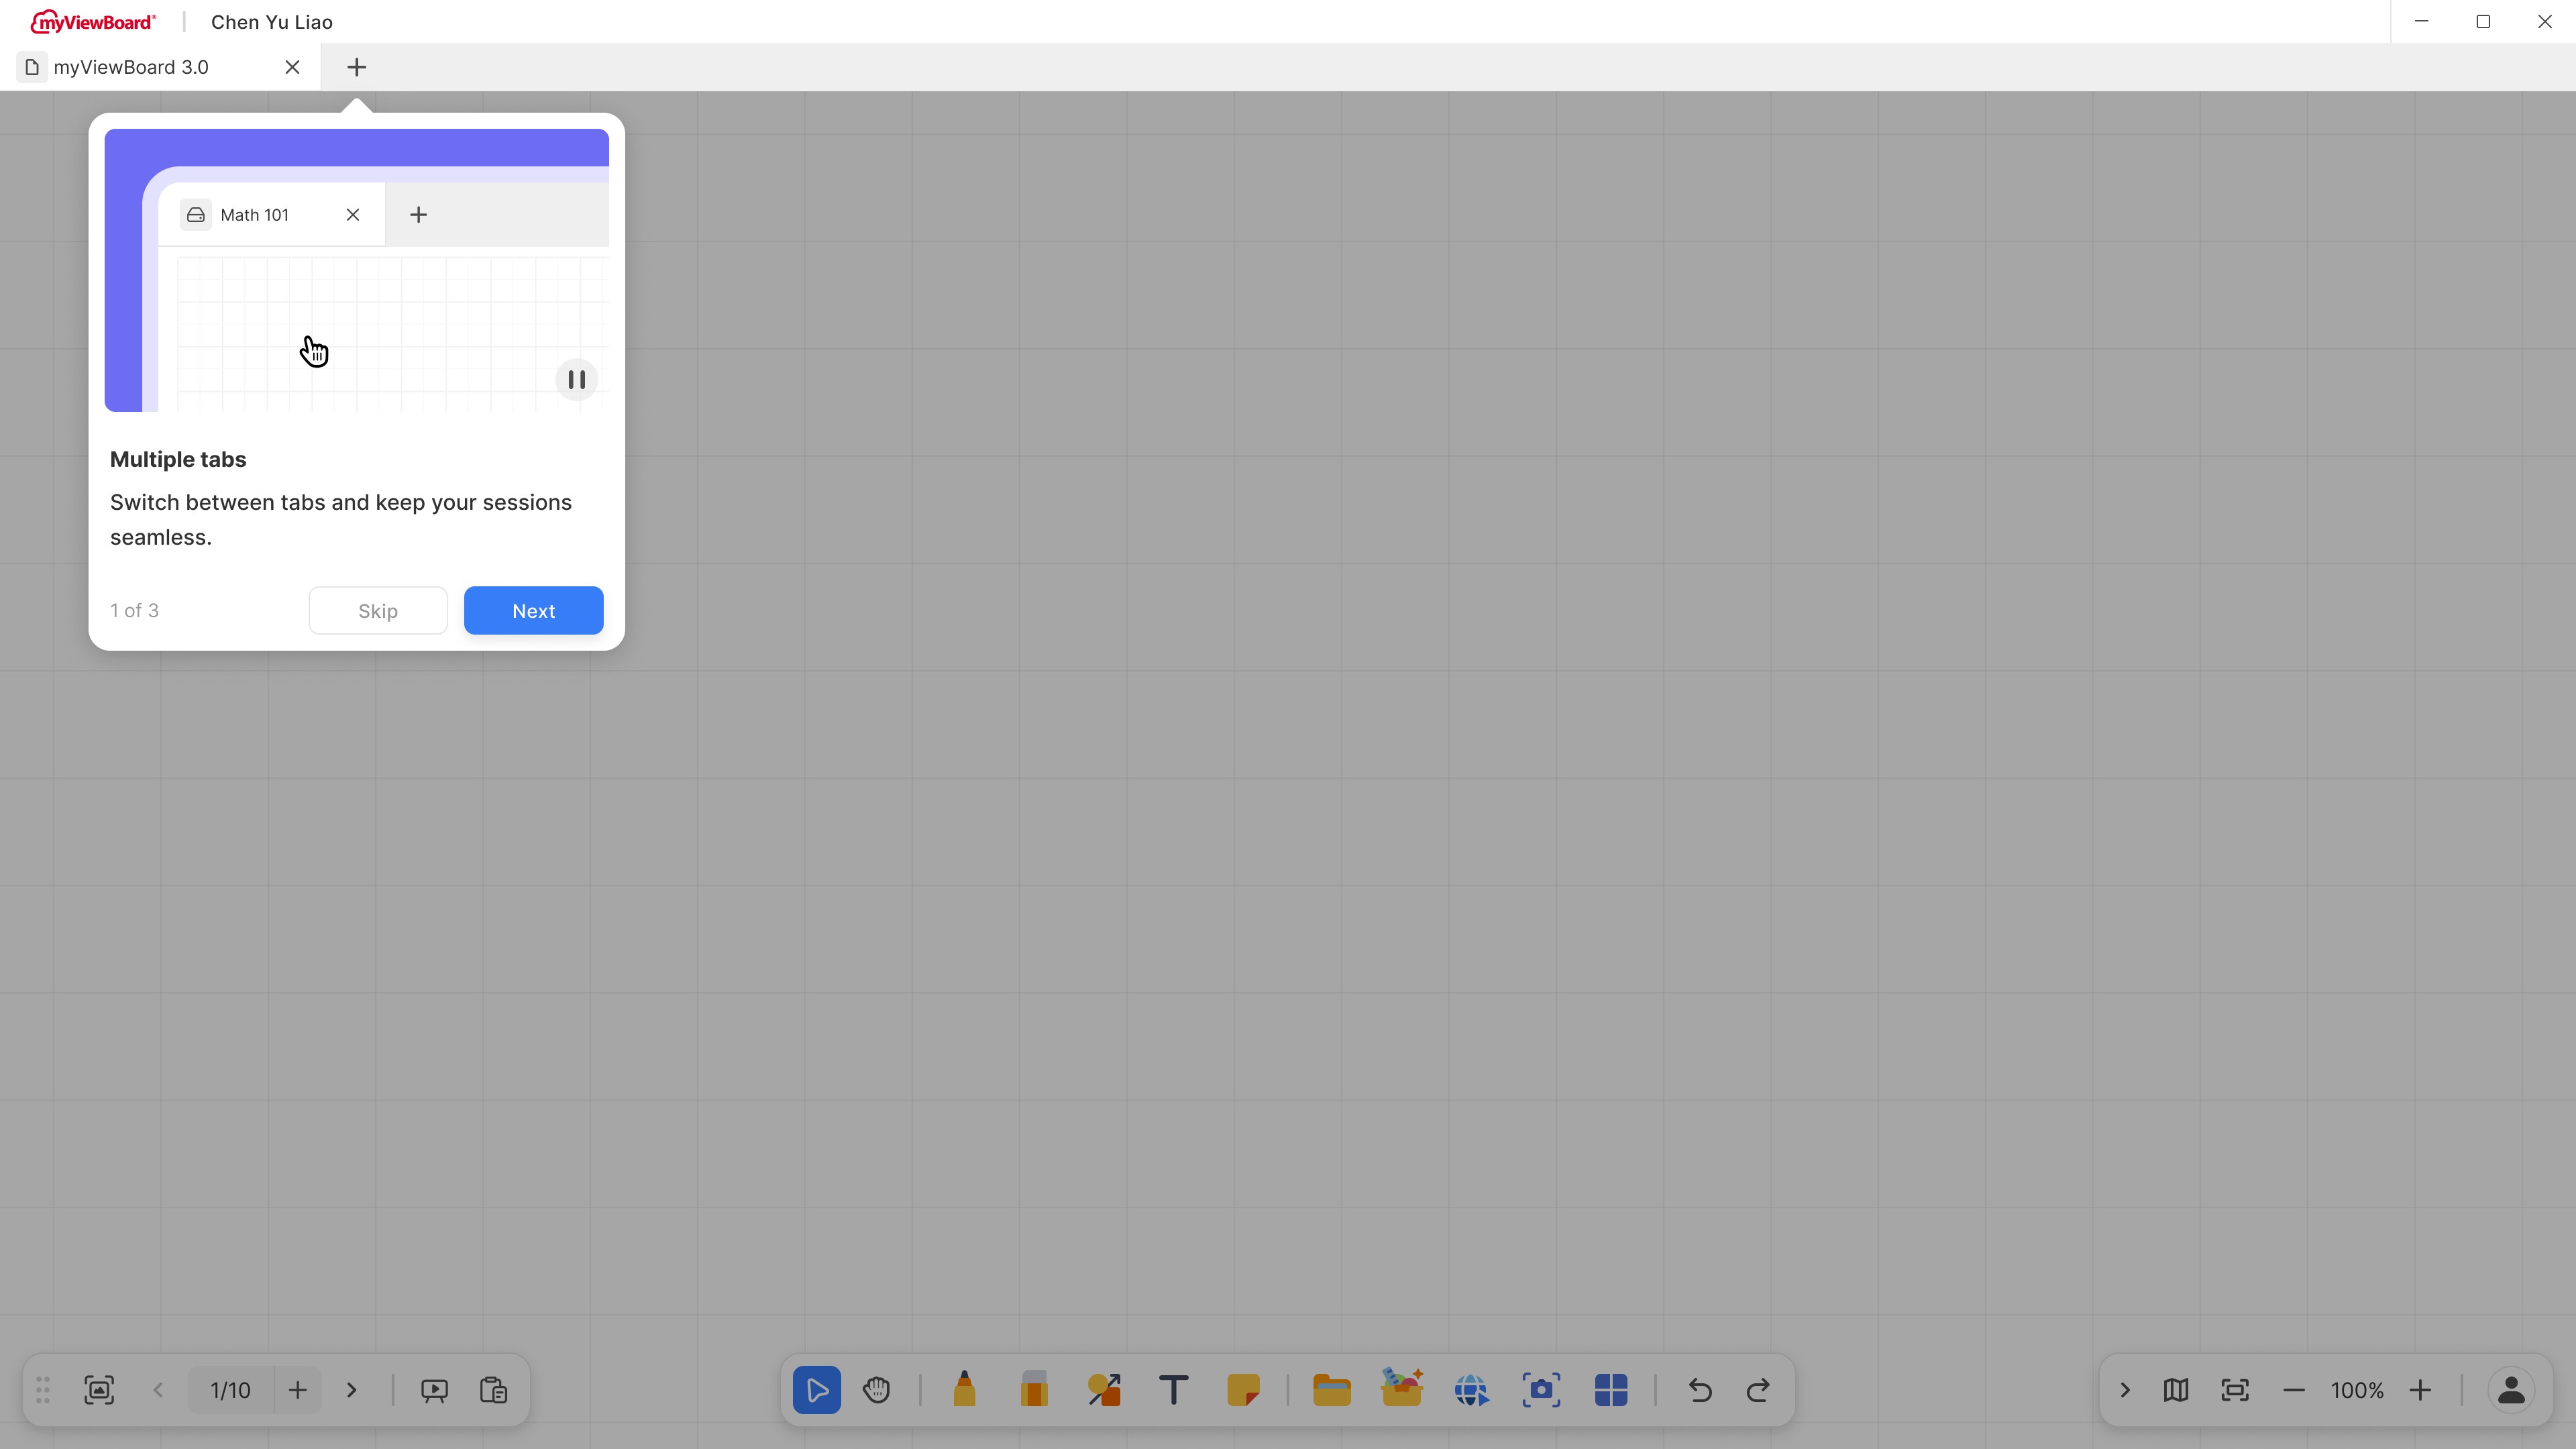Open the grid widgets menu

pos(1610,1389)
